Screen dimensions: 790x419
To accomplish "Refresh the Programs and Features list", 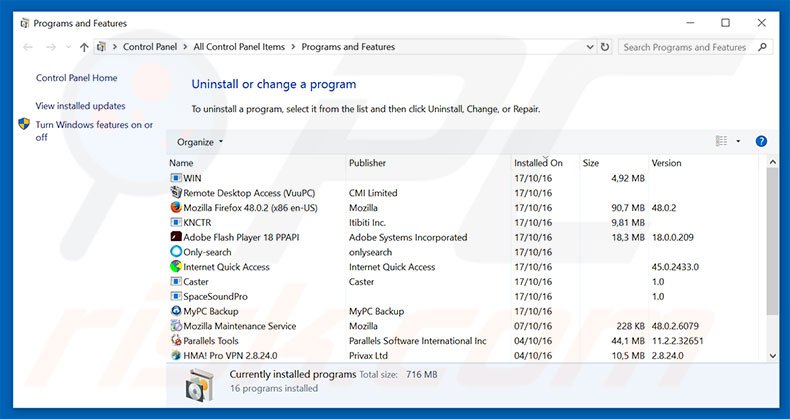I will pos(605,47).
